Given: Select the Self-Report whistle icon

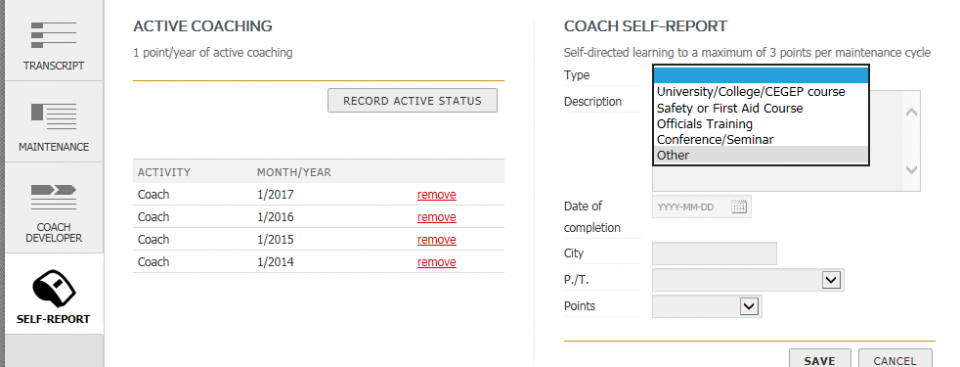Looking at the screenshot, I should pos(54,289).
